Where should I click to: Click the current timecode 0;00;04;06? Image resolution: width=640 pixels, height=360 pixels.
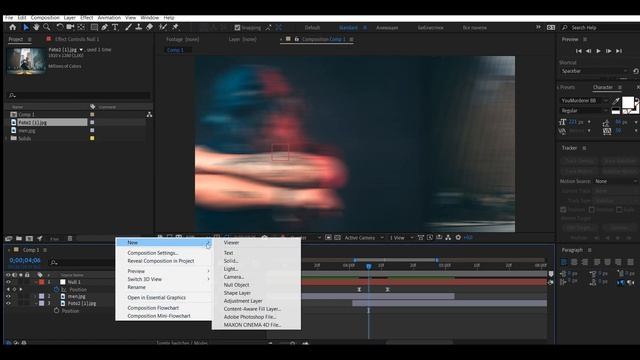pyautogui.click(x=25, y=260)
